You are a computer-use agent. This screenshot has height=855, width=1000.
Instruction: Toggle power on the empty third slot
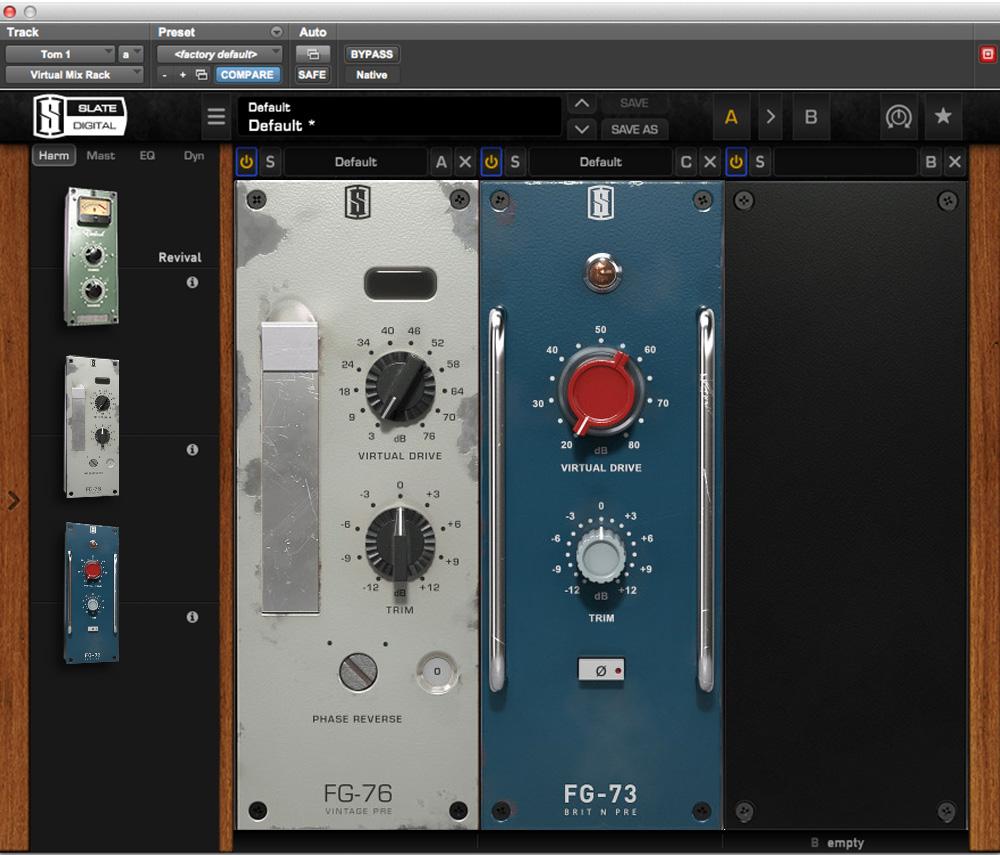(736, 162)
